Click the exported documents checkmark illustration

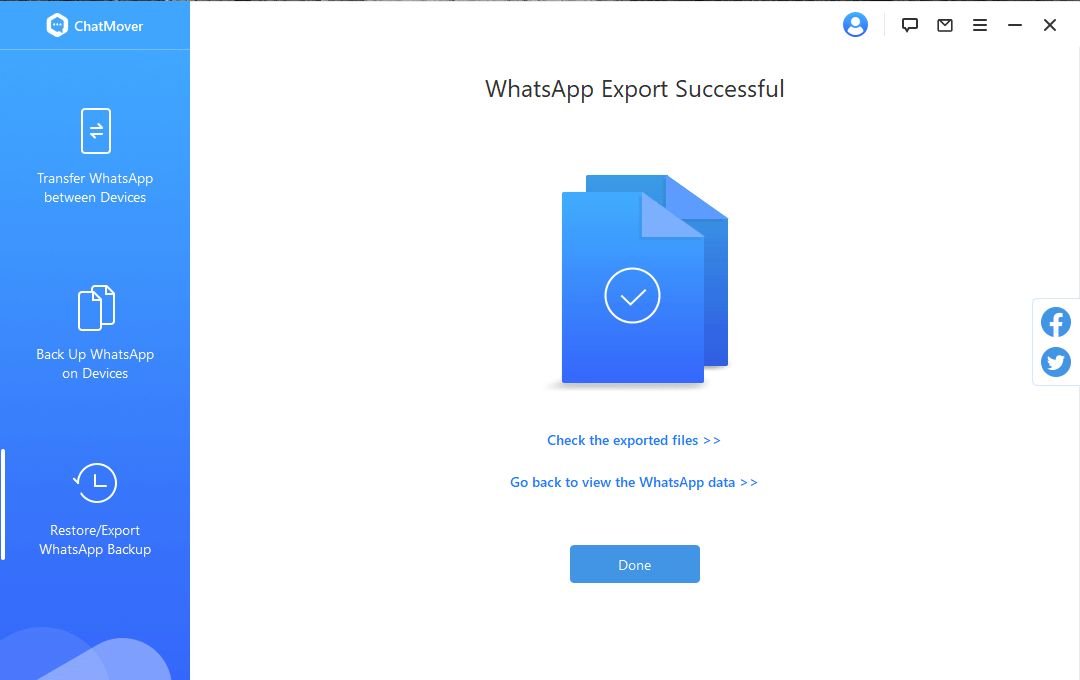645,279
